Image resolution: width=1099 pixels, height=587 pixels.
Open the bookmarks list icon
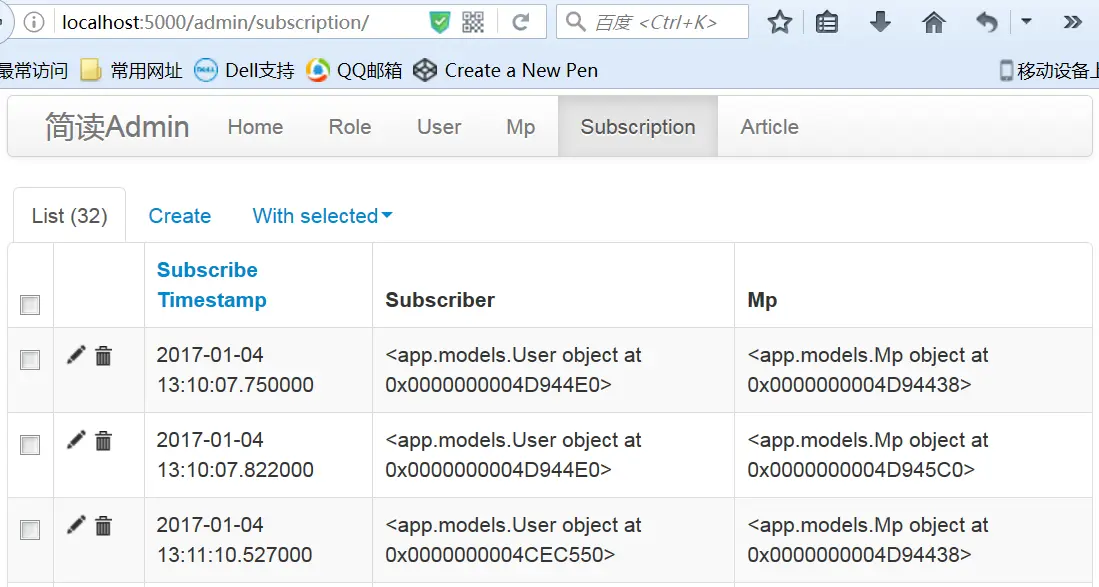(x=827, y=22)
